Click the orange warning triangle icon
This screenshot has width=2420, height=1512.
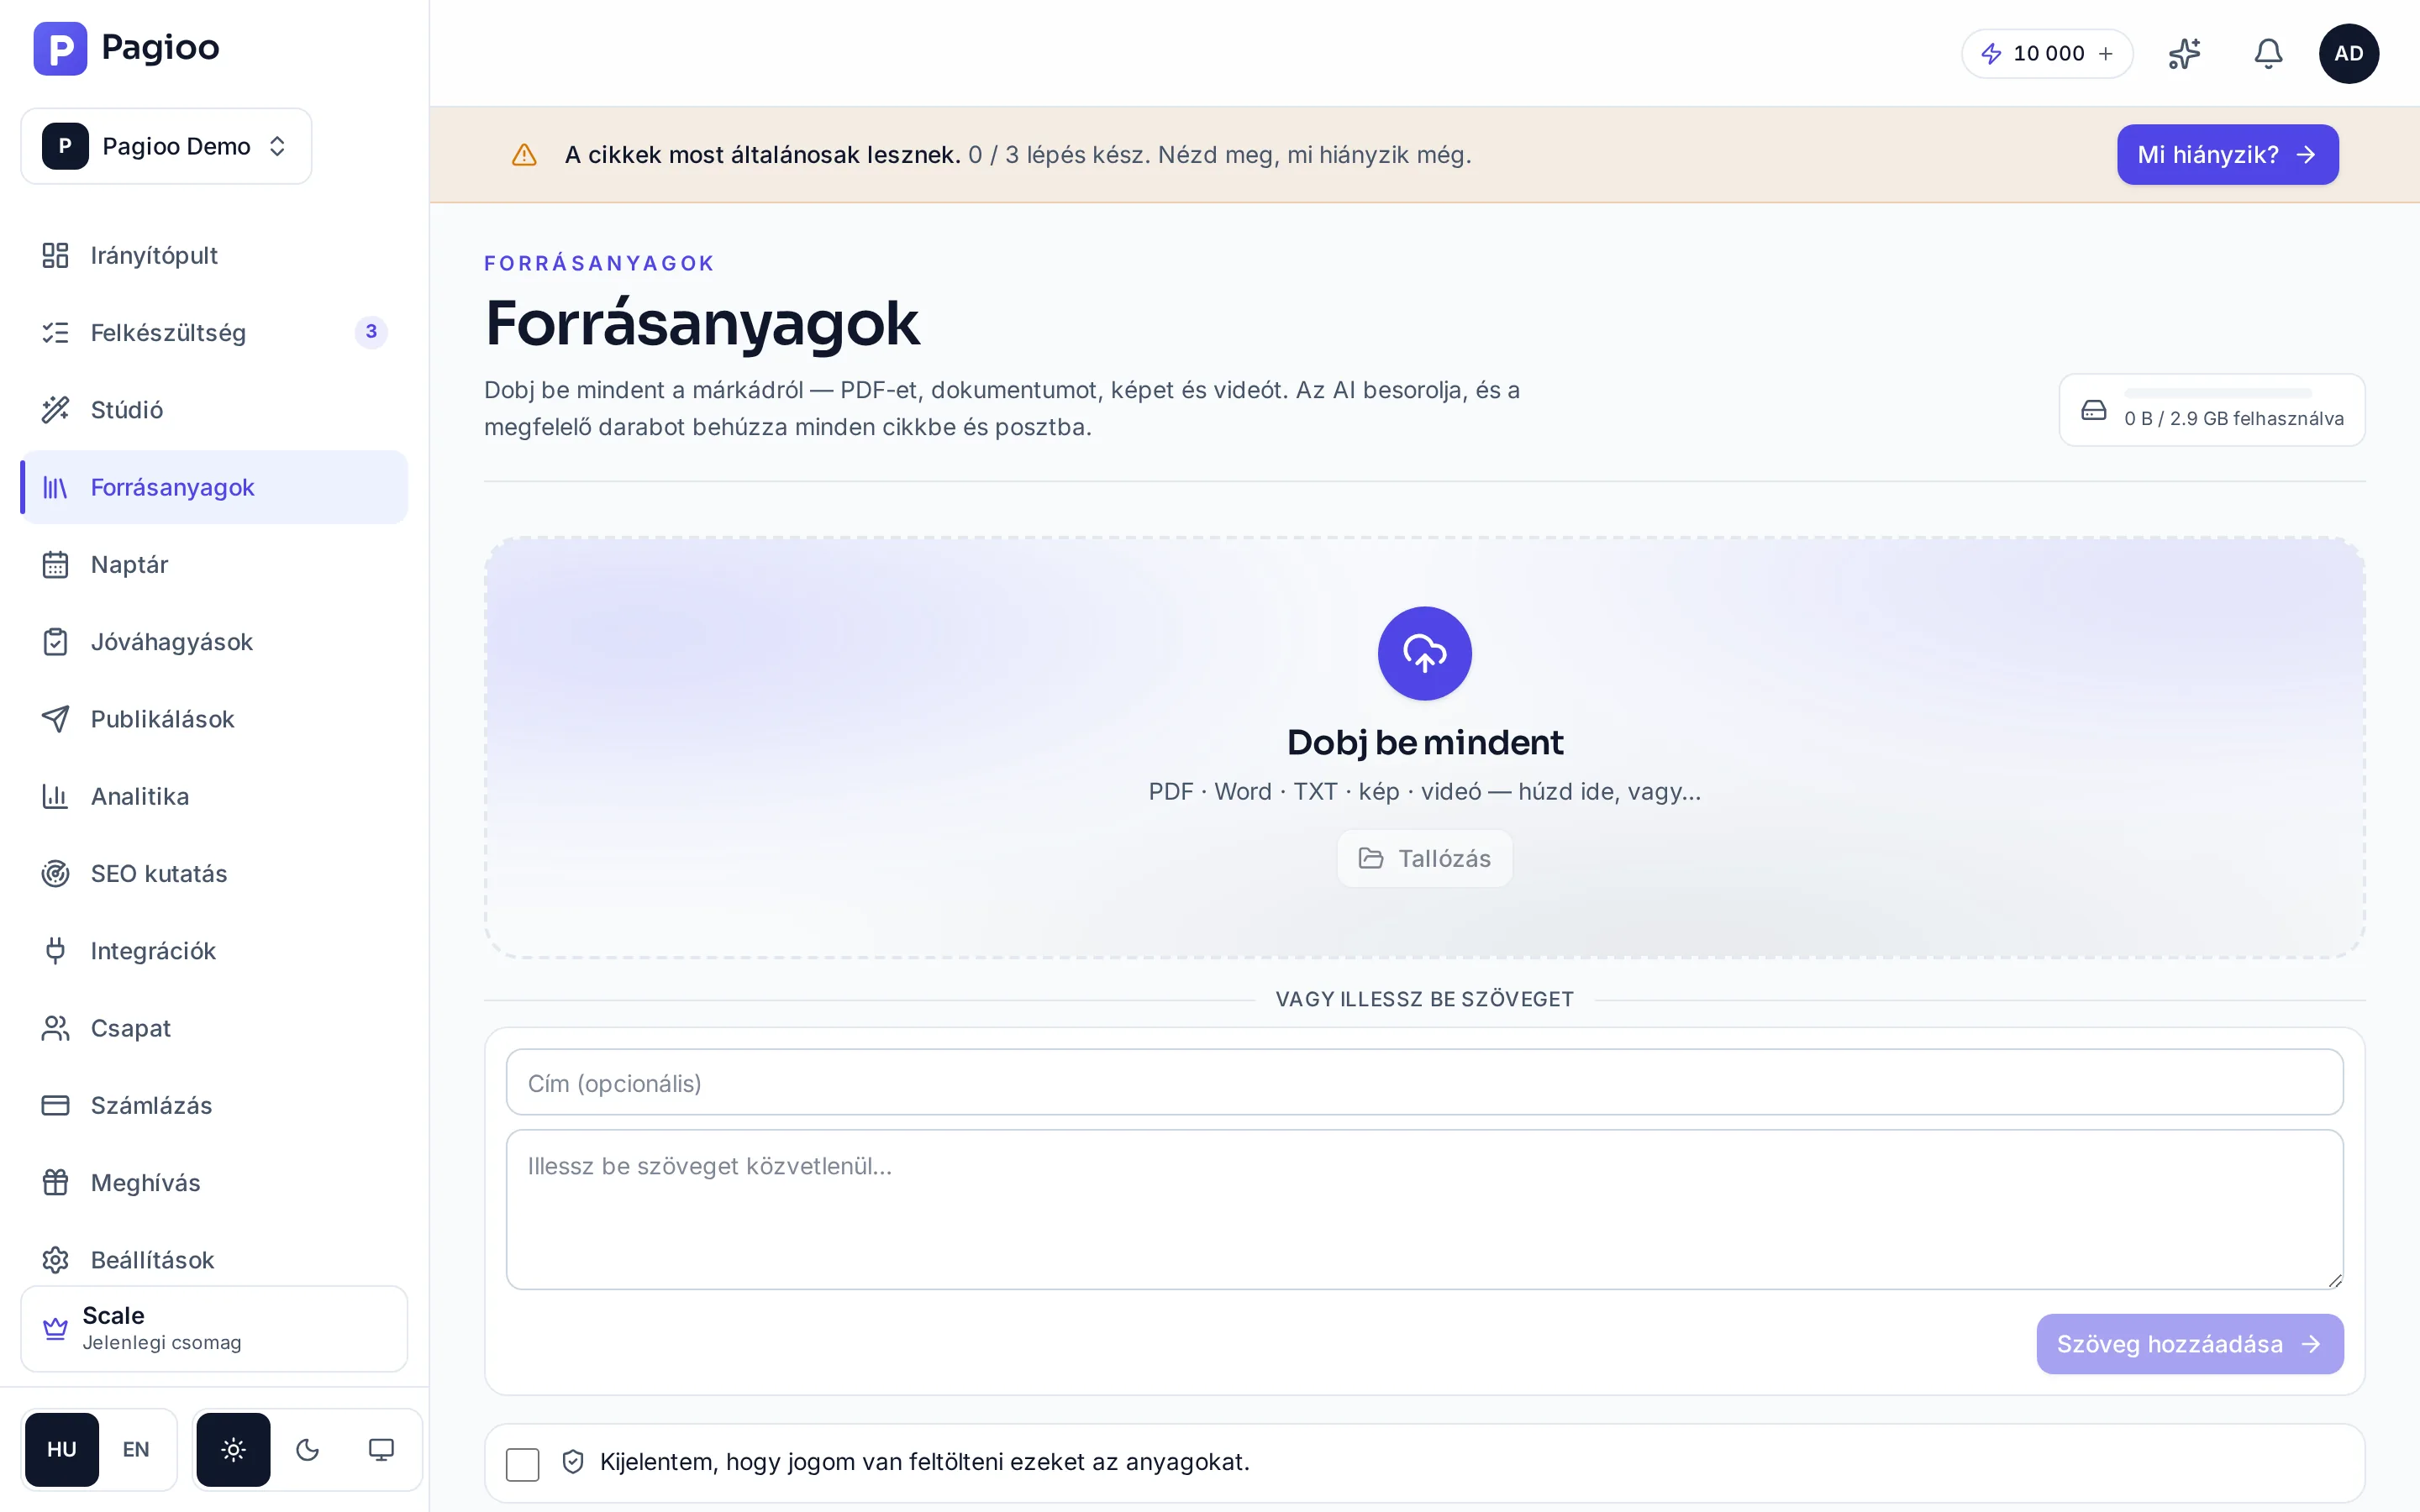pyautogui.click(x=524, y=155)
